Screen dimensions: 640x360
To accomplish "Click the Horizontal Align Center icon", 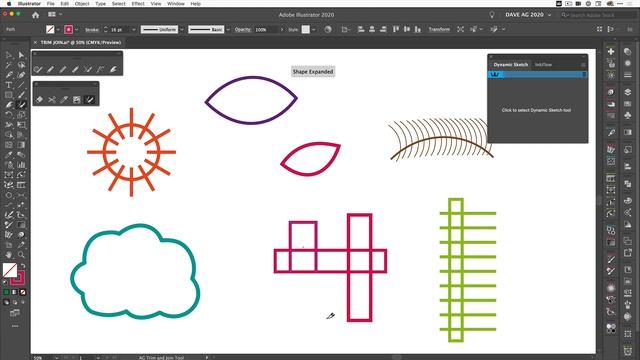I will (x=372, y=29).
